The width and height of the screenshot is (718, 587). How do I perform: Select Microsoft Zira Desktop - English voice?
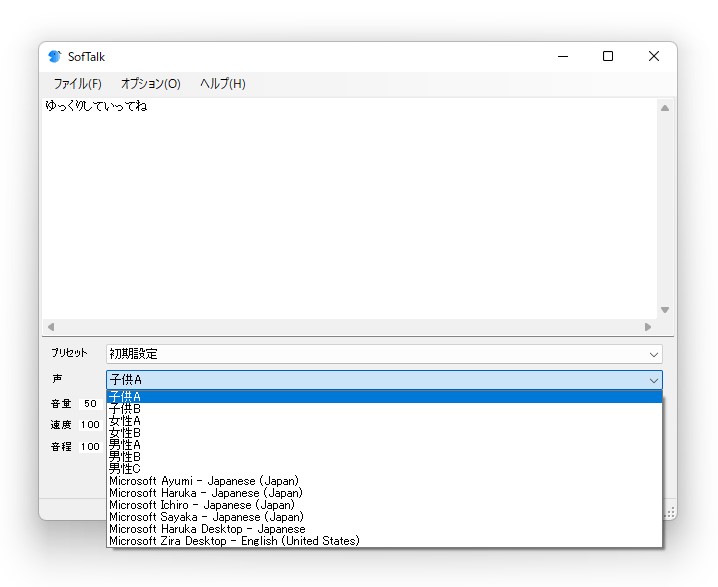(x=384, y=541)
